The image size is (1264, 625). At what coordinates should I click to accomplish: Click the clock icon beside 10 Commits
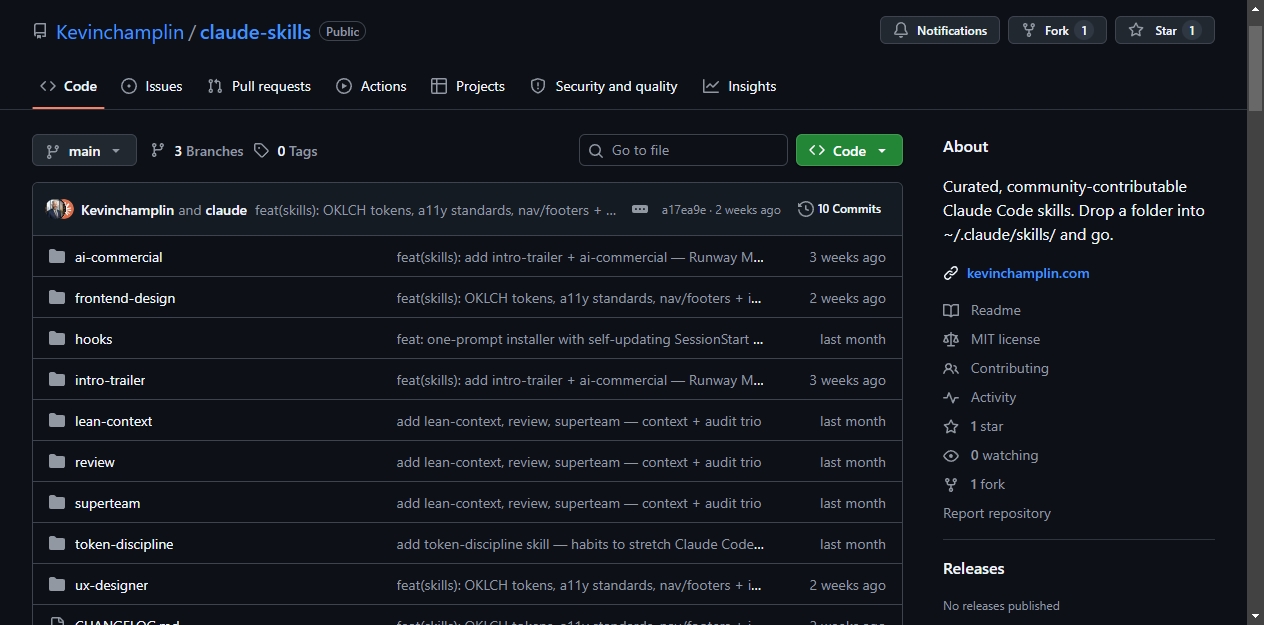click(805, 209)
